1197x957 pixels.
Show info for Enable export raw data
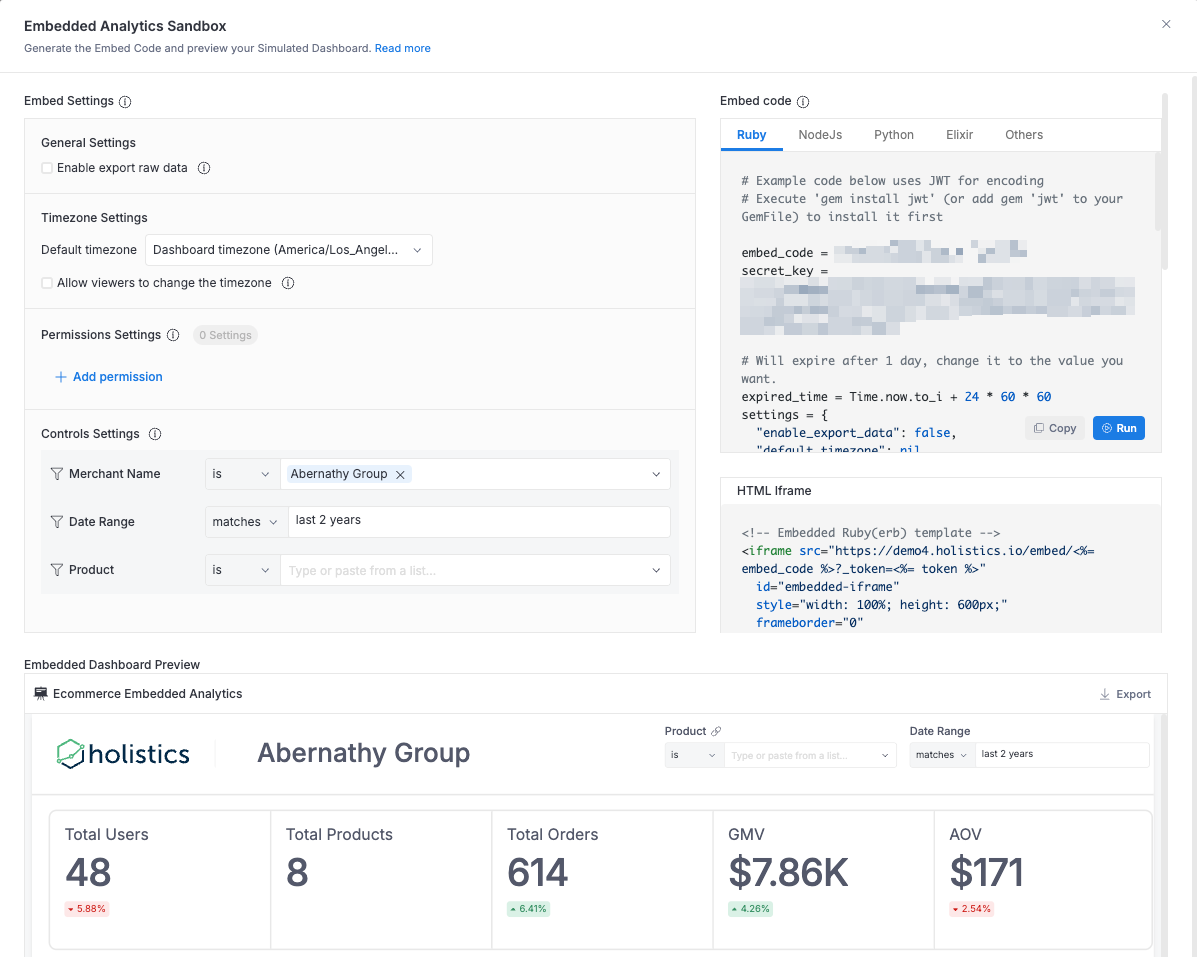(204, 168)
